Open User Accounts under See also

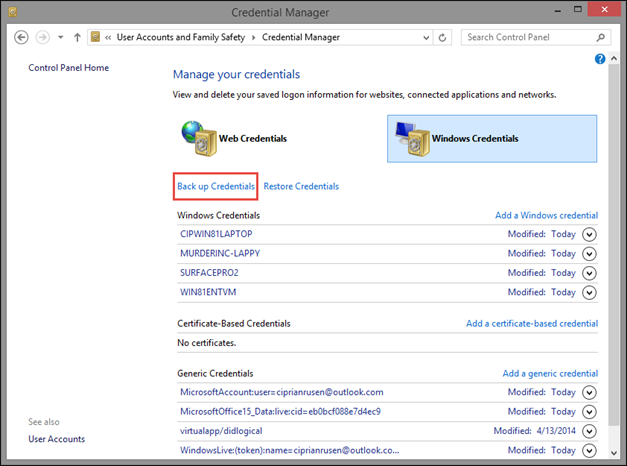tap(56, 439)
